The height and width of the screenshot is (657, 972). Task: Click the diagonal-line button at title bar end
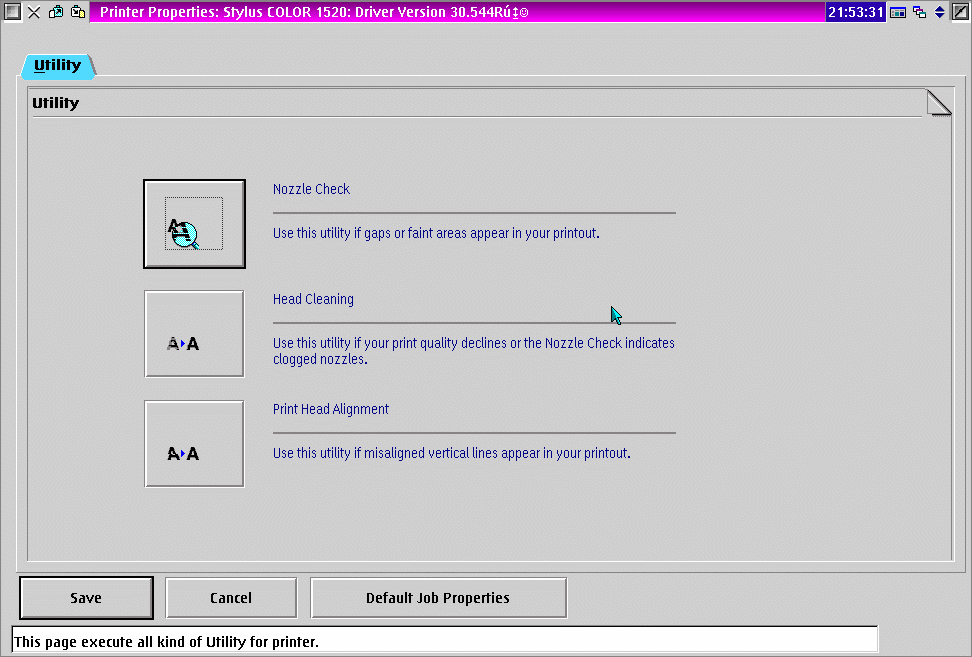click(x=960, y=12)
